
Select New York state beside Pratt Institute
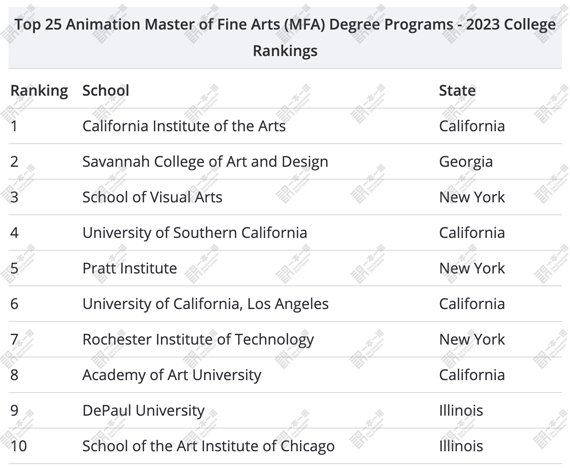point(472,268)
